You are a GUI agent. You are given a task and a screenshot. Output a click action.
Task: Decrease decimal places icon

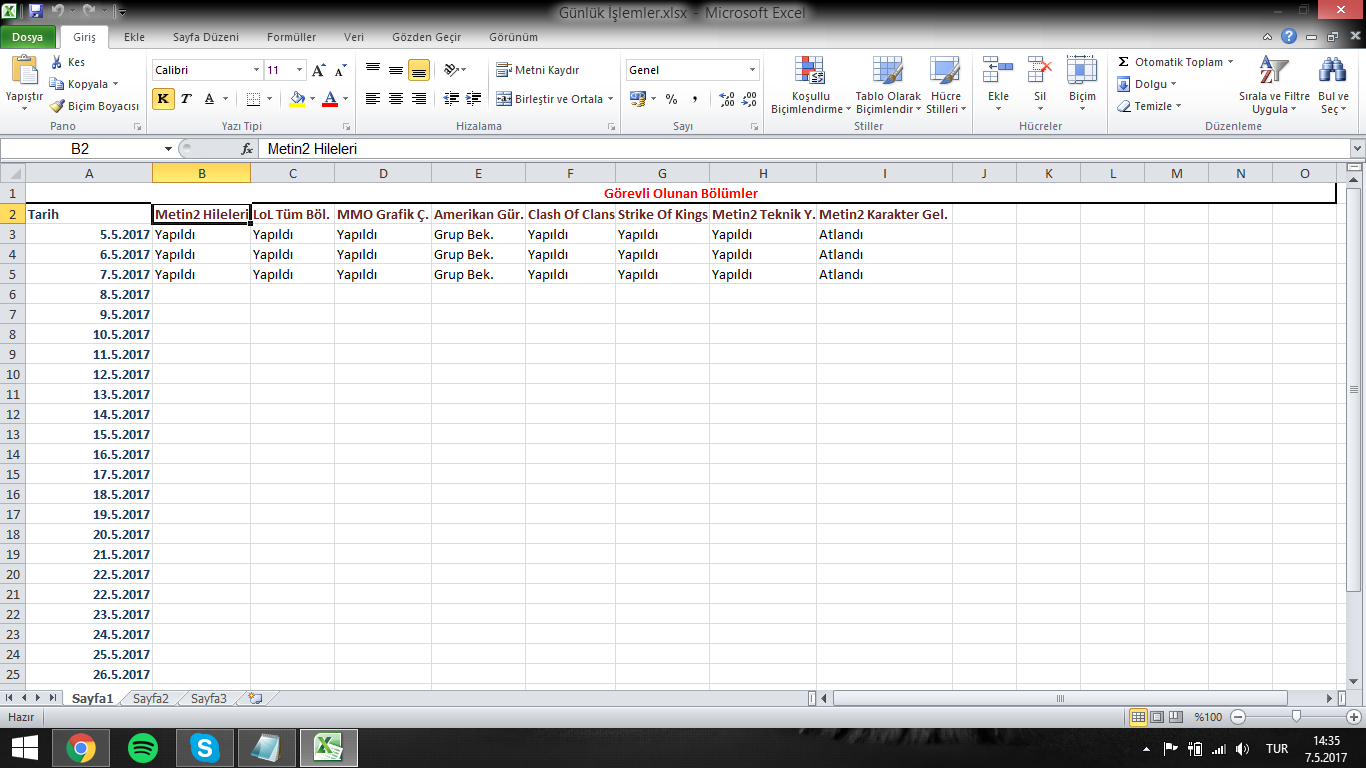tap(750, 99)
